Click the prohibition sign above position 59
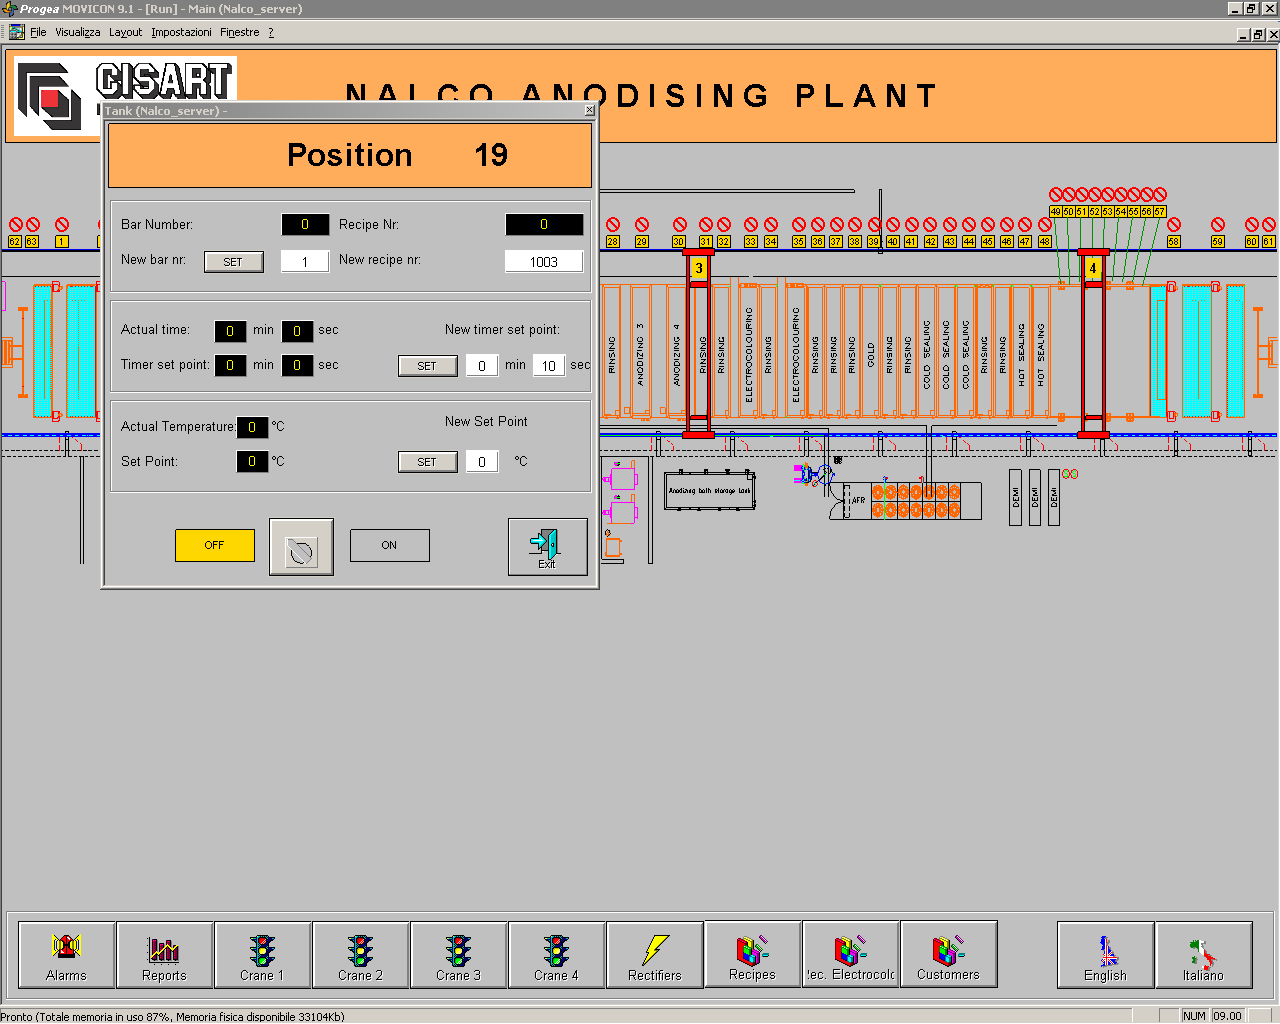This screenshot has height=1024, width=1280. pos(1218,225)
